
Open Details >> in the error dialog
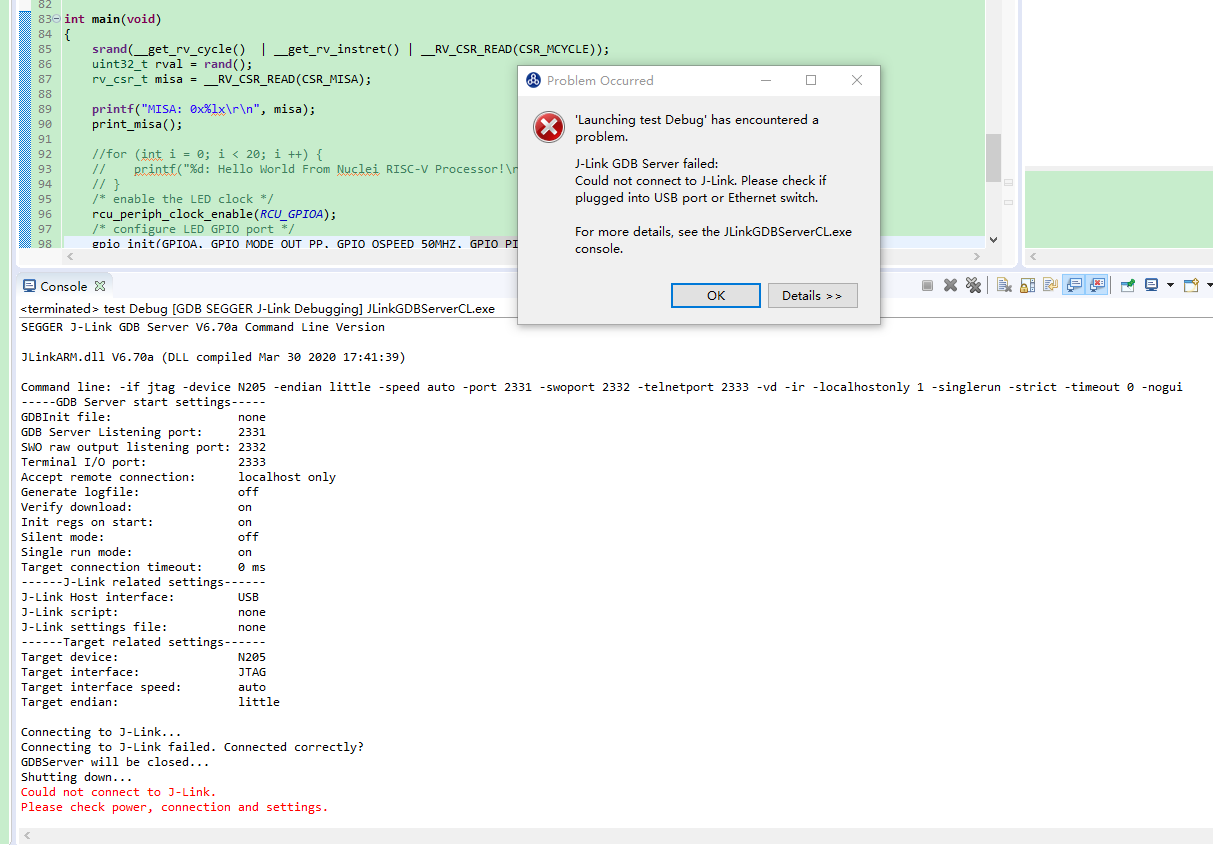(x=812, y=296)
